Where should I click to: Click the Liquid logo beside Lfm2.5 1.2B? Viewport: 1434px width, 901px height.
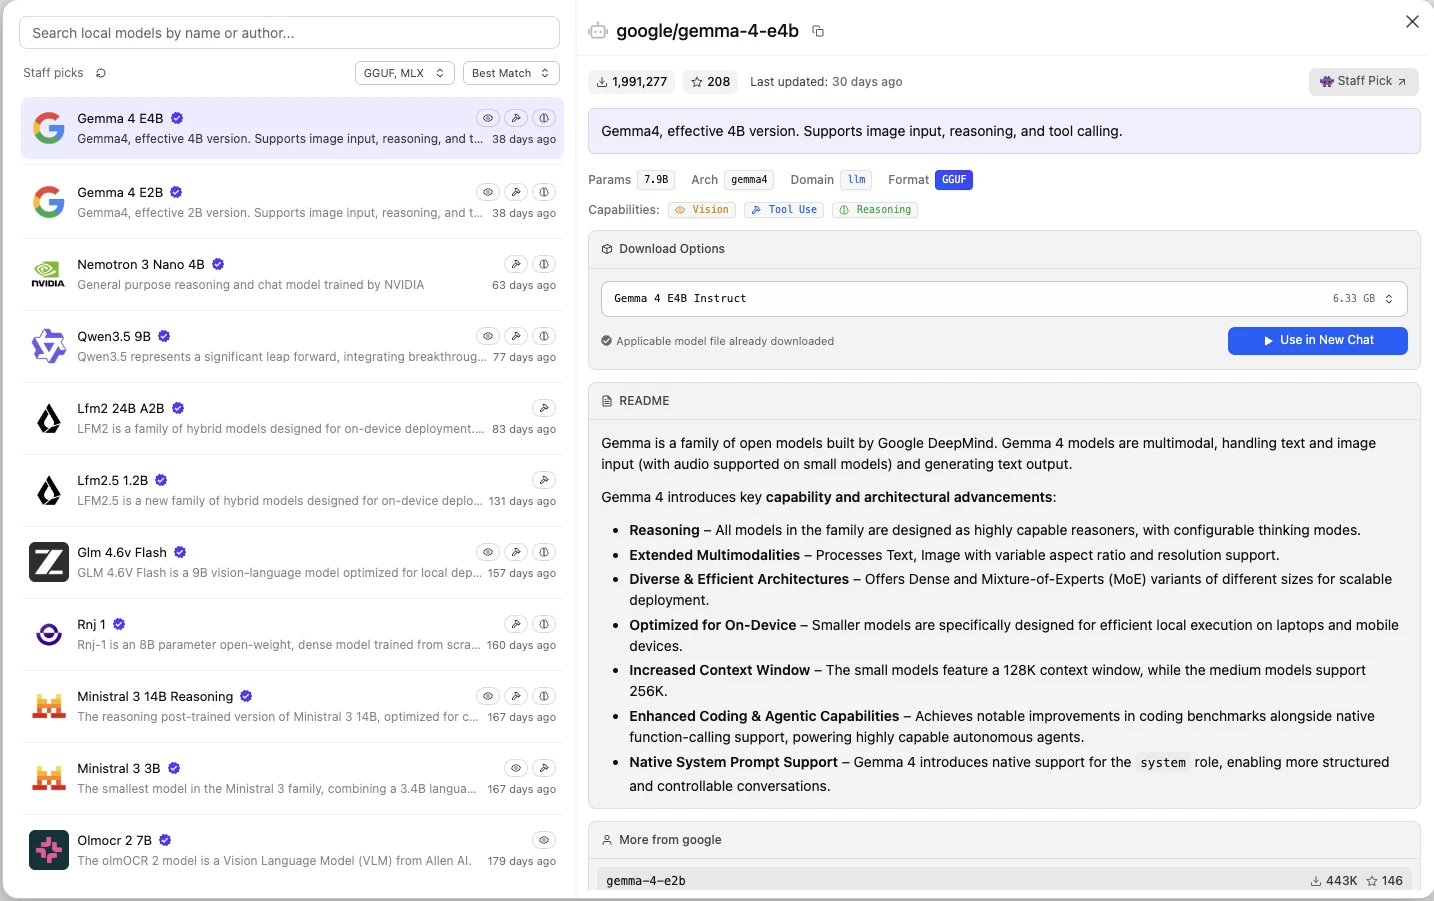[x=49, y=490]
